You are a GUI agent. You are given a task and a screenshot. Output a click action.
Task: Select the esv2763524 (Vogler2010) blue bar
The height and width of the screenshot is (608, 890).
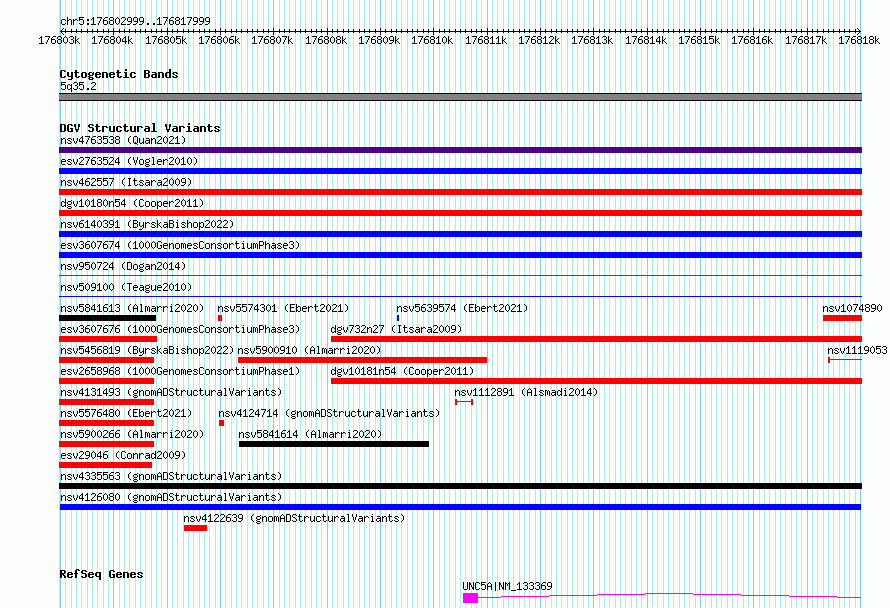point(460,171)
